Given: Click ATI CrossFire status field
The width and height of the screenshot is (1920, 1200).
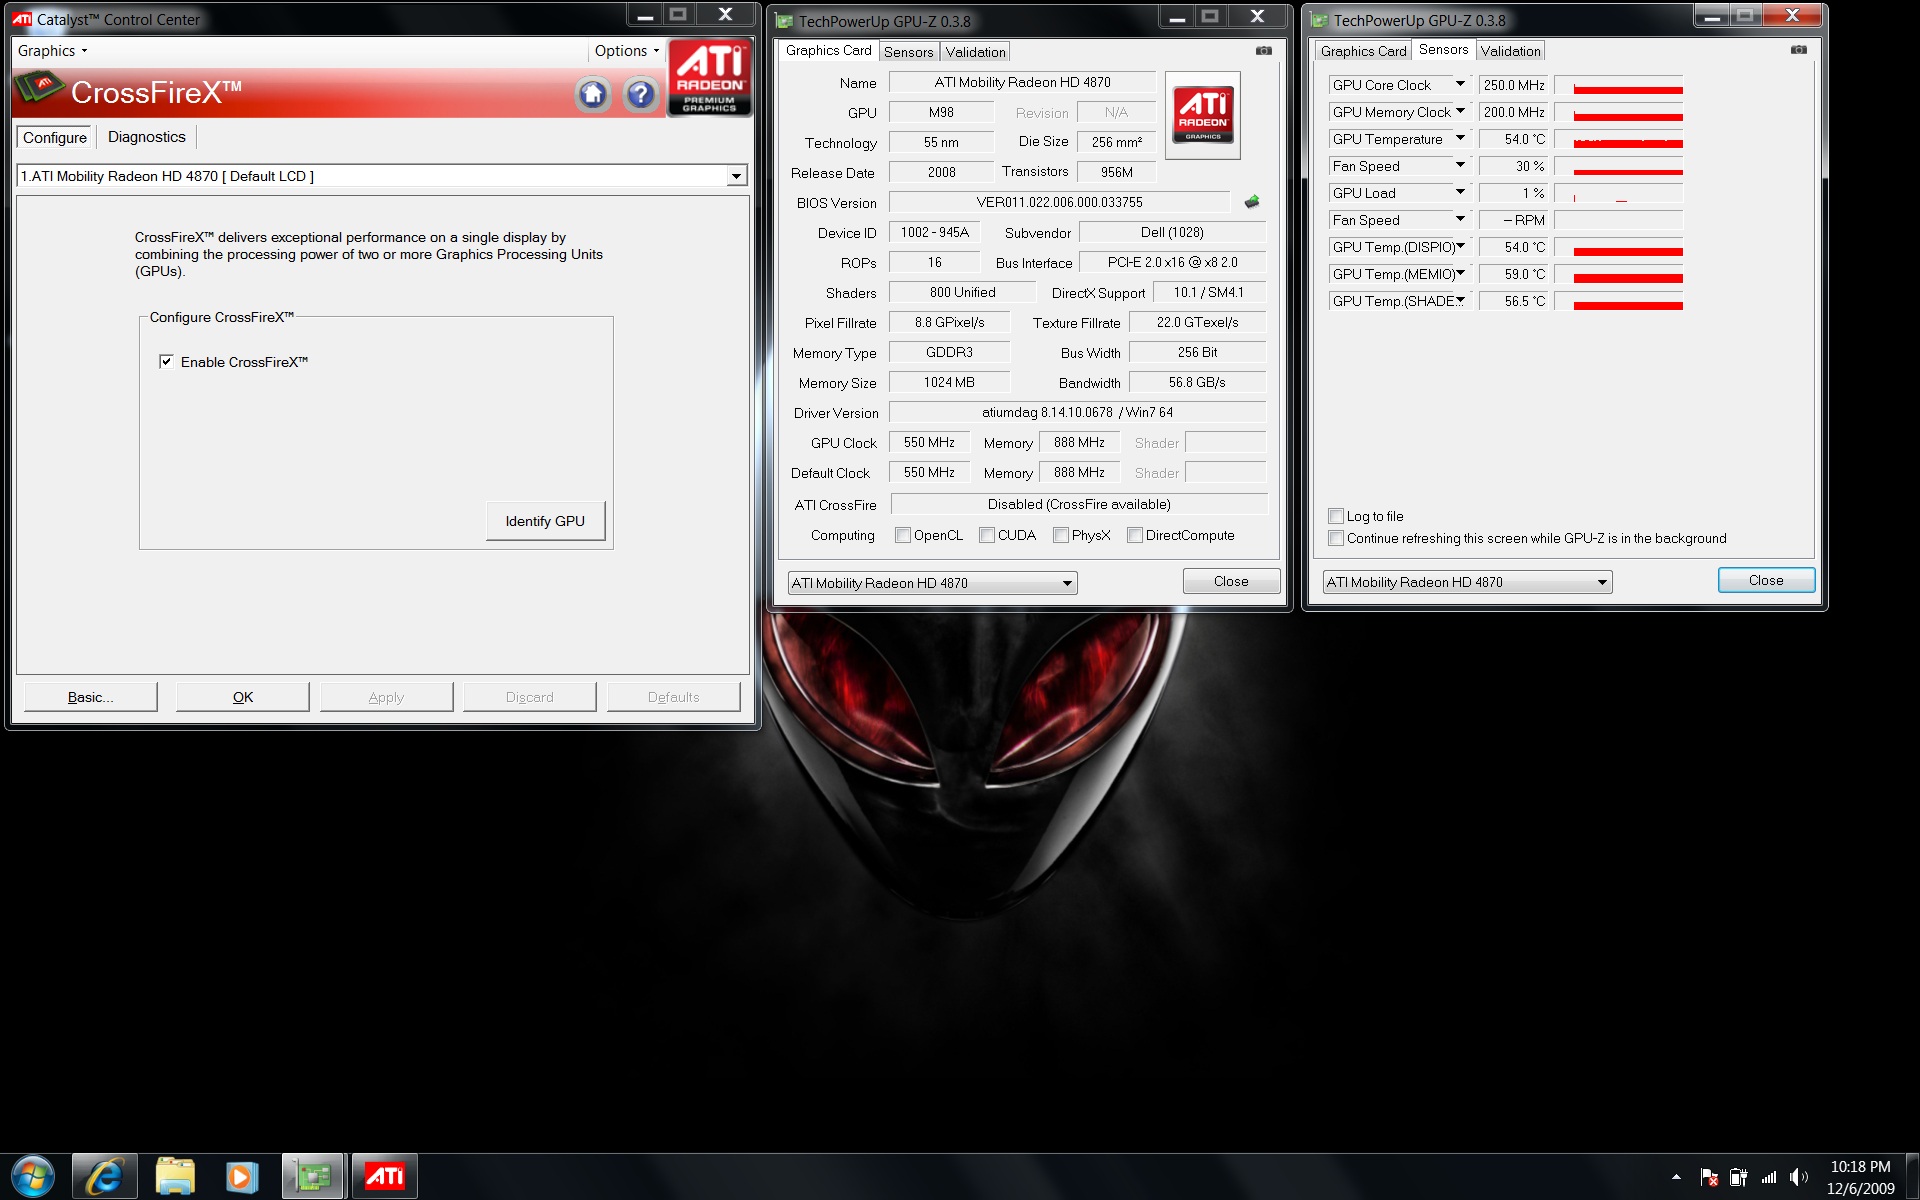Looking at the screenshot, I should [x=1079, y=504].
